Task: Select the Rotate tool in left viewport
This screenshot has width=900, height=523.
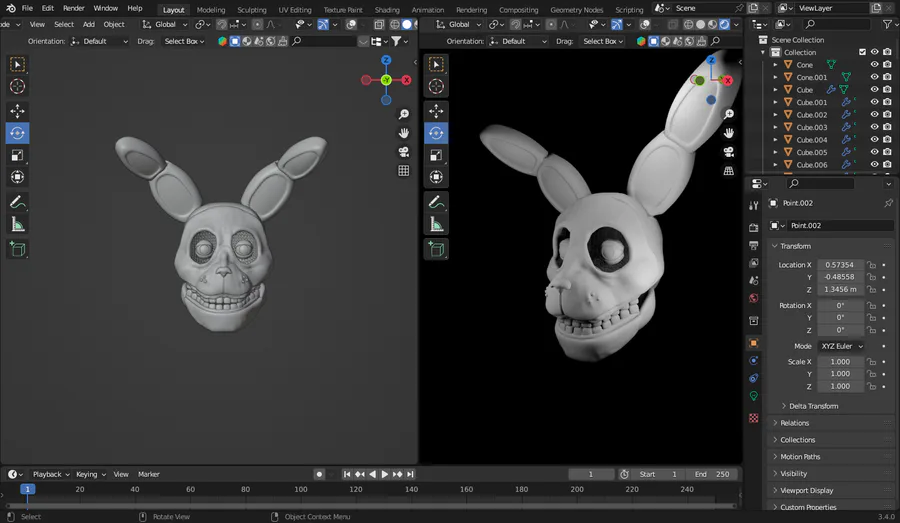Action: pyautogui.click(x=17, y=133)
